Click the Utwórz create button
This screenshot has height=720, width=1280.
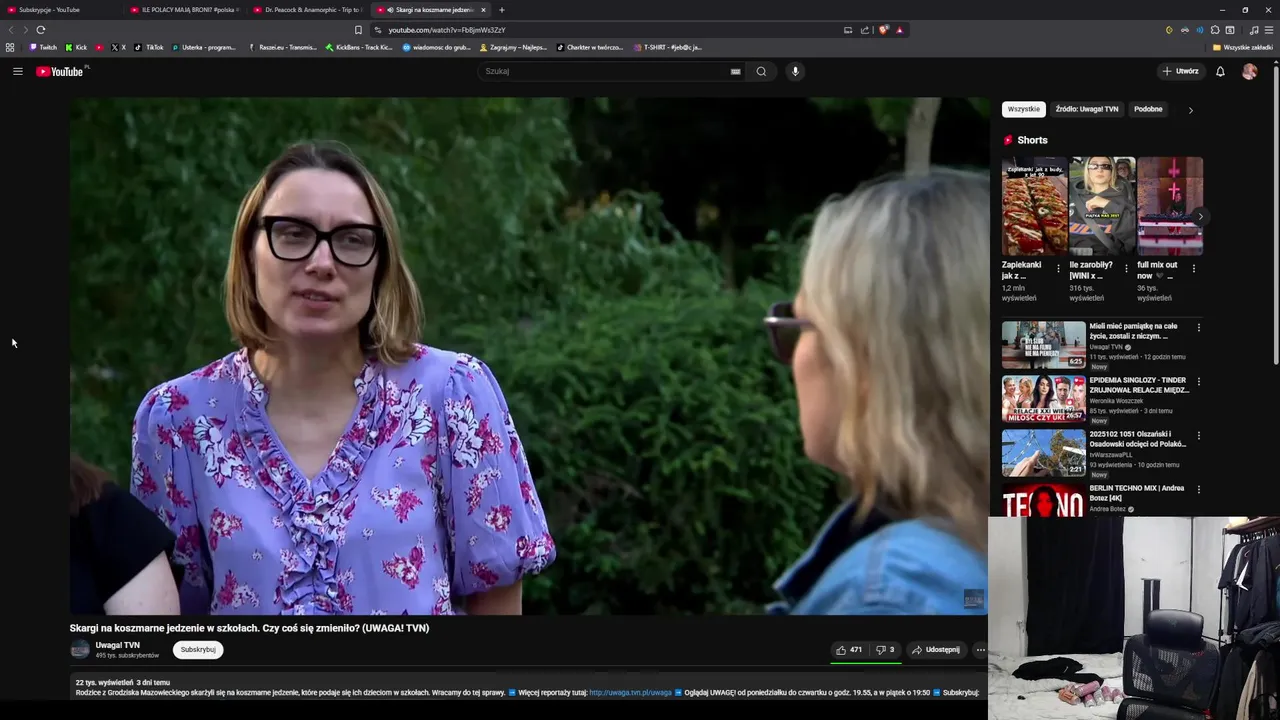tap(1180, 71)
